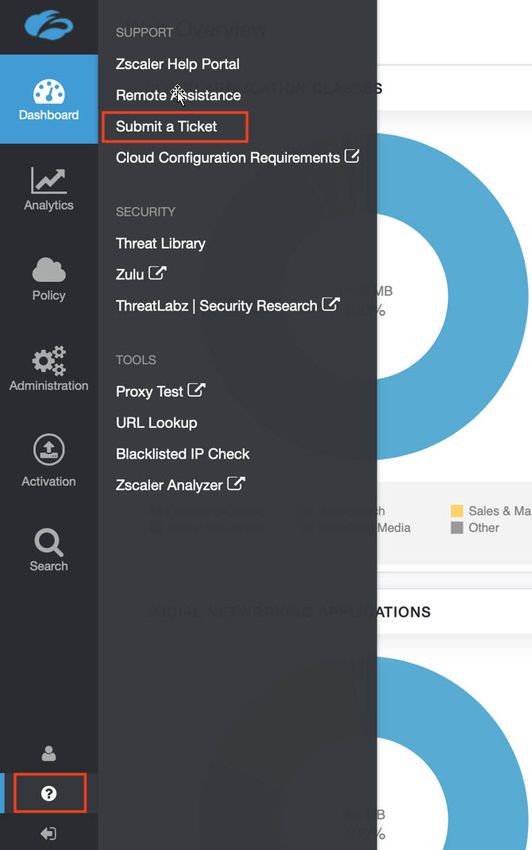Click the Activation upload icon
Screen dimensions: 532x850
coord(49,450)
